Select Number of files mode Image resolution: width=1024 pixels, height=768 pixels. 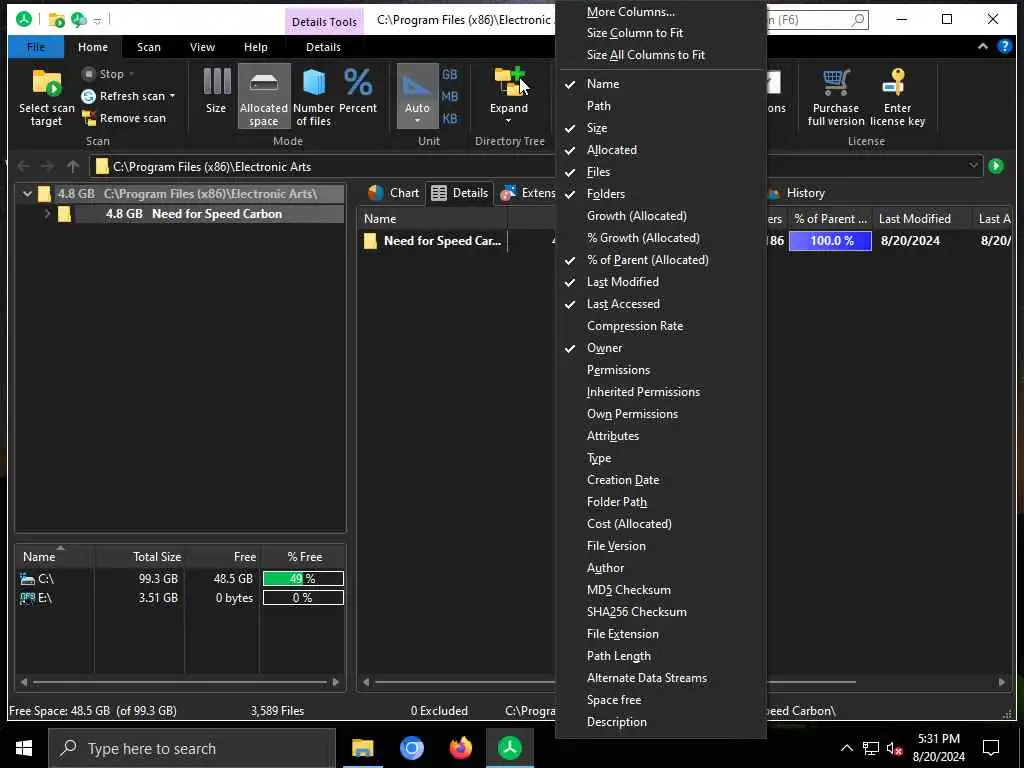[313, 97]
